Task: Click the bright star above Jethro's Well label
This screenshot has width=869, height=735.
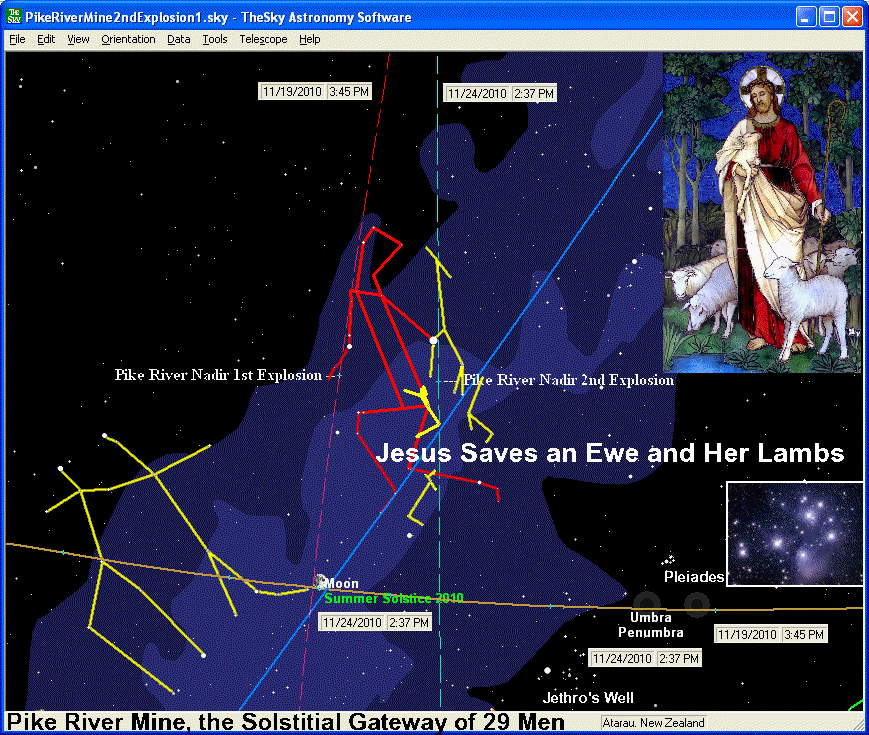Action: pos(547,670)
